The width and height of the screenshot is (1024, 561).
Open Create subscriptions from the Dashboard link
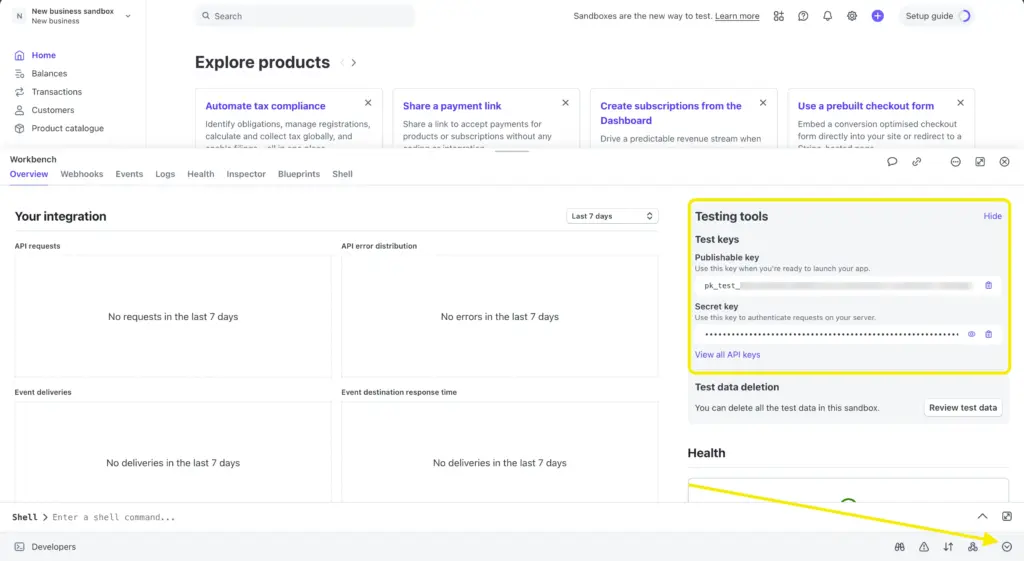click(x=671, y=113)
